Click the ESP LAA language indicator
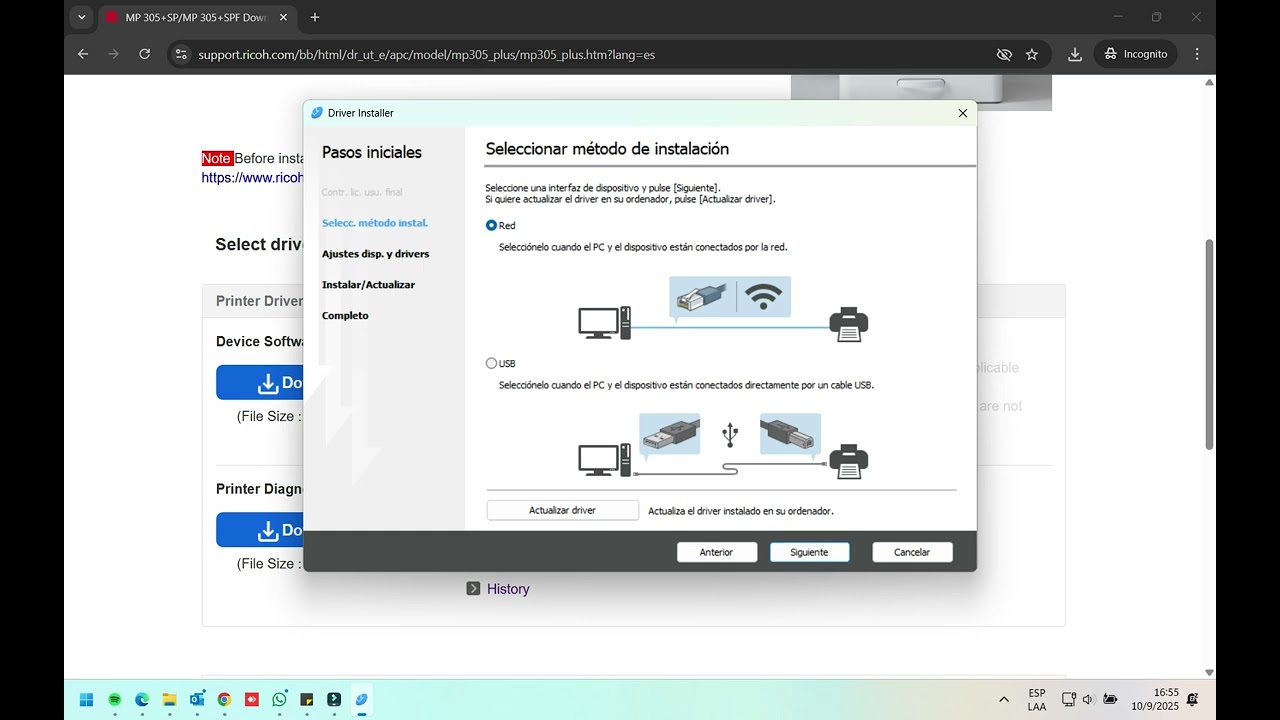 1037,699
